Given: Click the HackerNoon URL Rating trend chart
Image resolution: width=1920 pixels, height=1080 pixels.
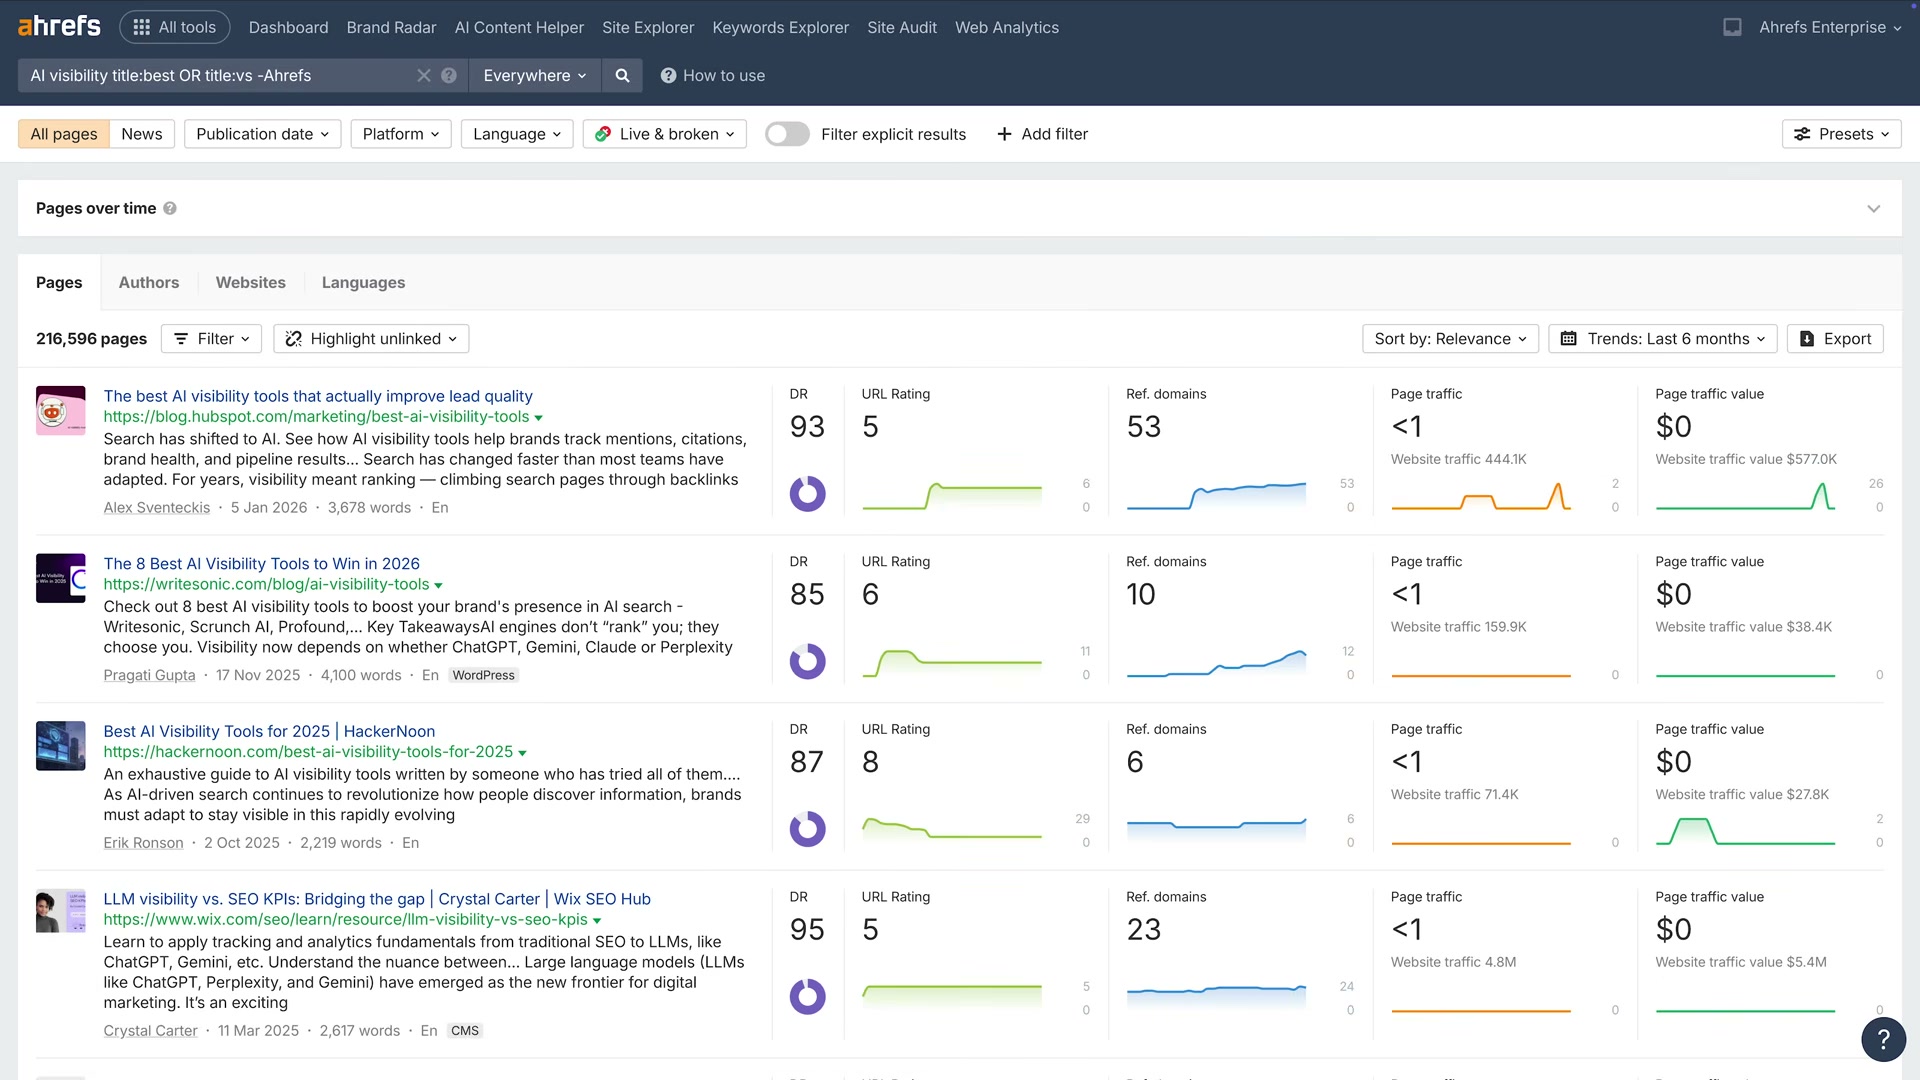Looking at the screenshot, I should coord(951,828).
